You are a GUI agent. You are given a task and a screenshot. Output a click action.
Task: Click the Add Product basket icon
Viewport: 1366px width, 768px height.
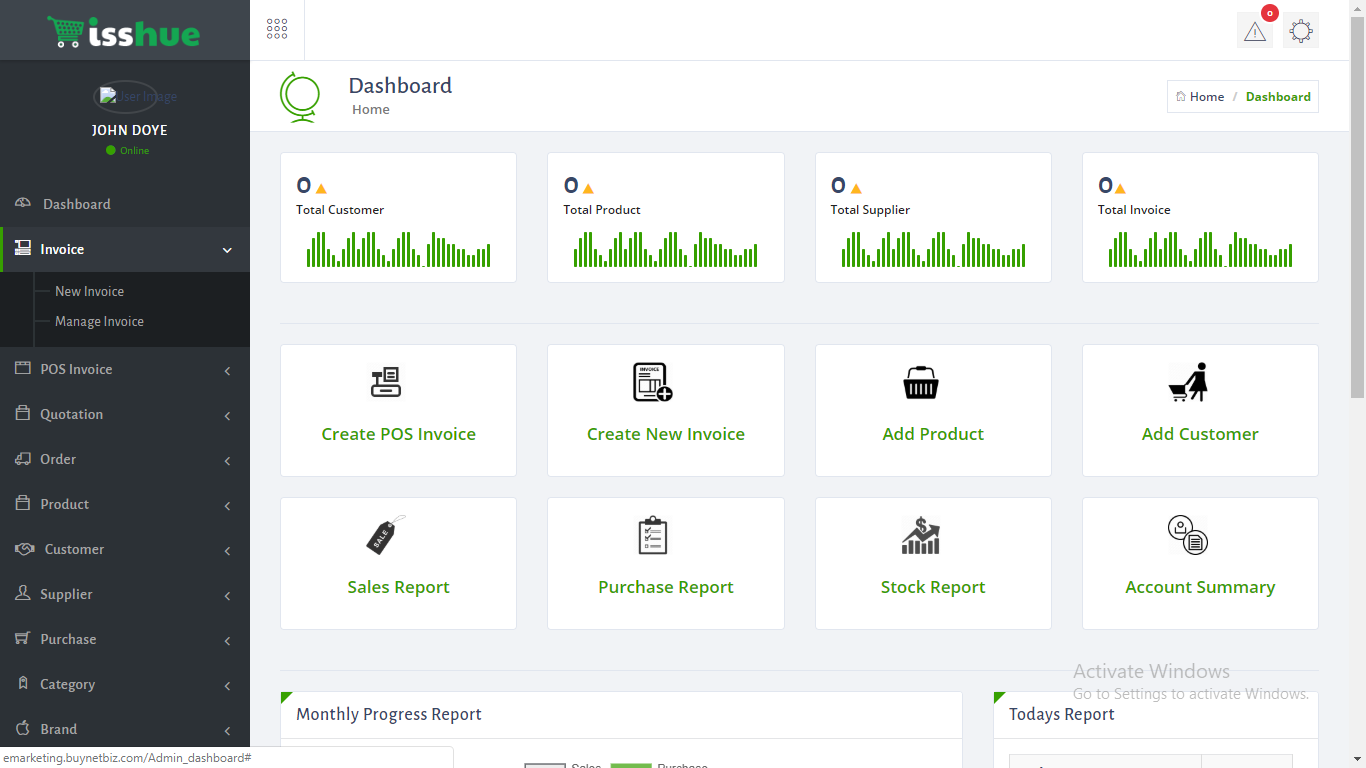(920, 382)
